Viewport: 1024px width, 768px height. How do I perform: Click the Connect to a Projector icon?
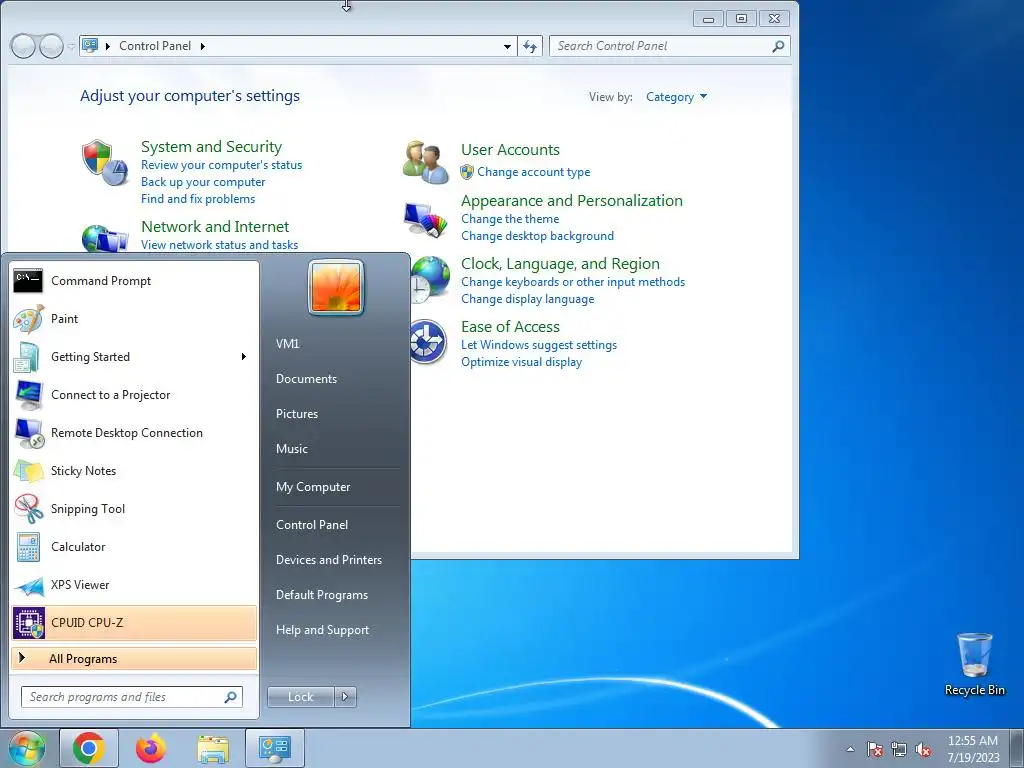pos(29,395)
